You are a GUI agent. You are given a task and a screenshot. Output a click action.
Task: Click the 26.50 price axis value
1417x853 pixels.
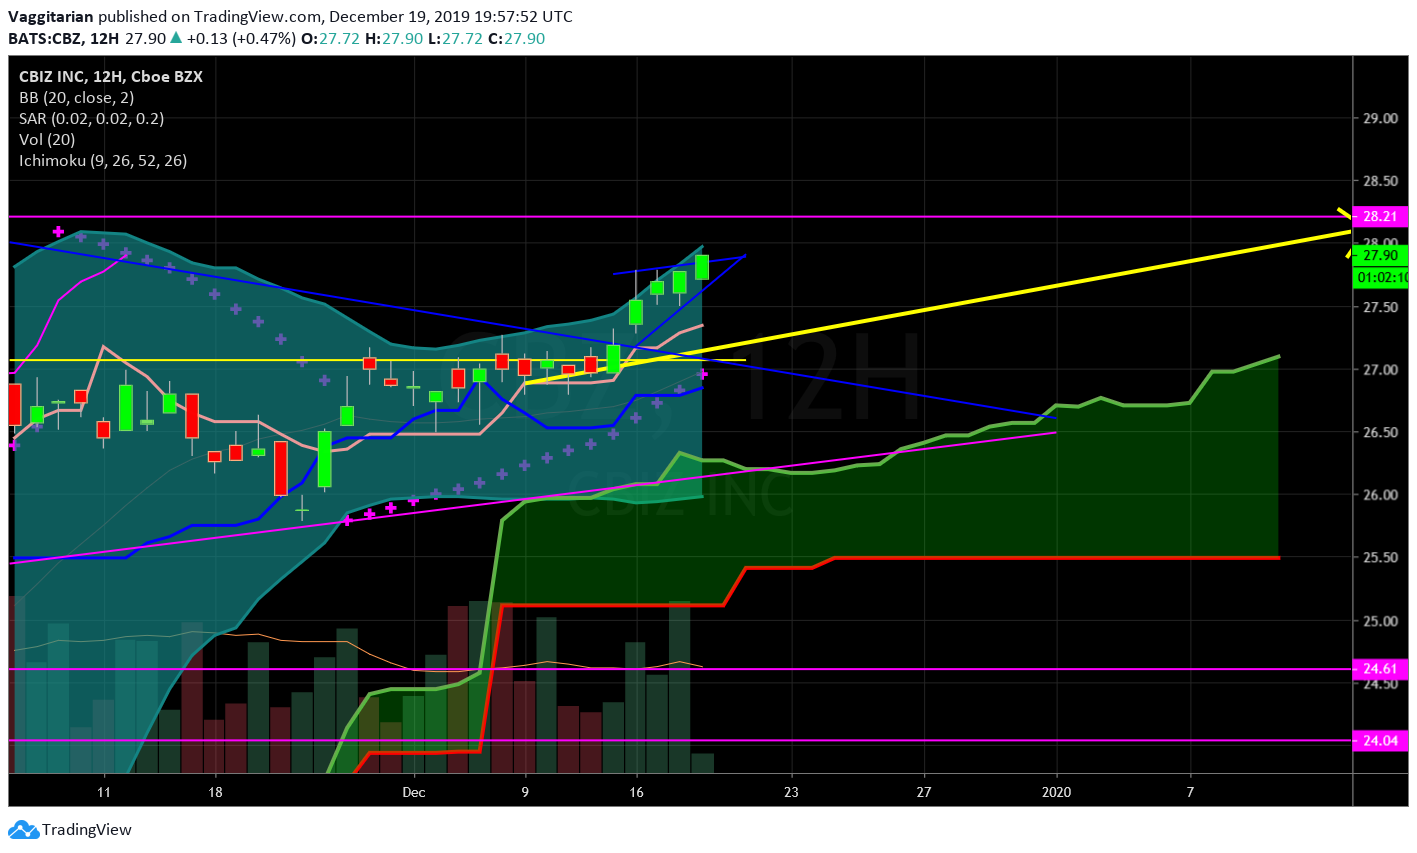click(1380, 433)
